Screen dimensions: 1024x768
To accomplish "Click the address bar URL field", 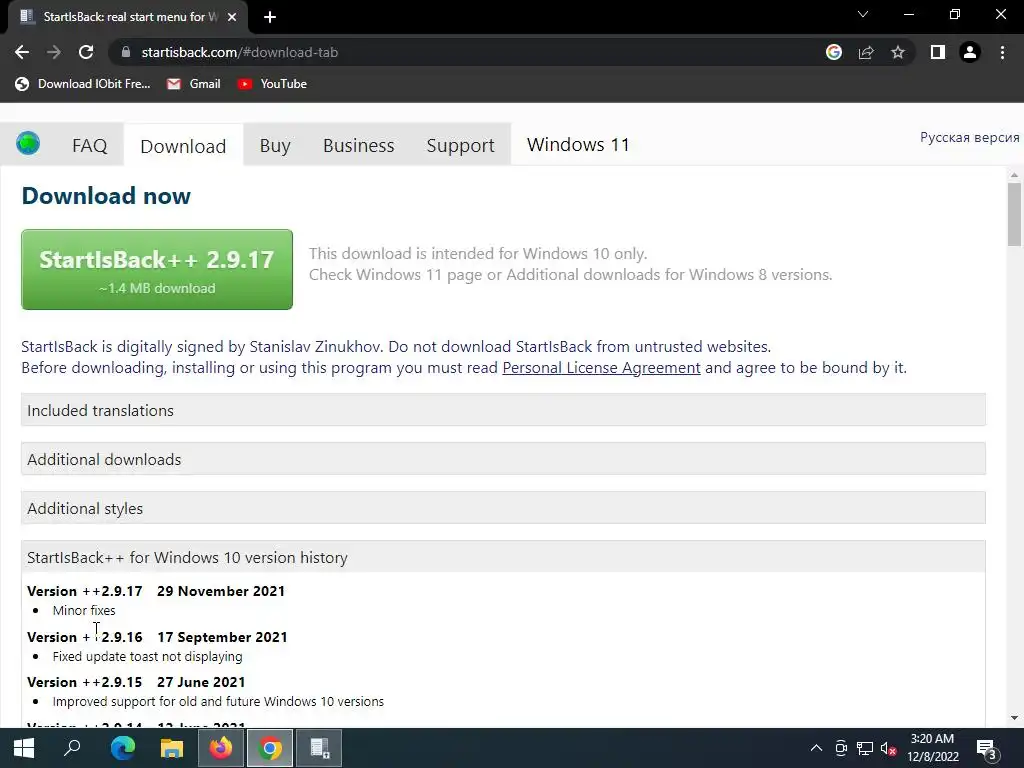I will (x=470, y=52).
